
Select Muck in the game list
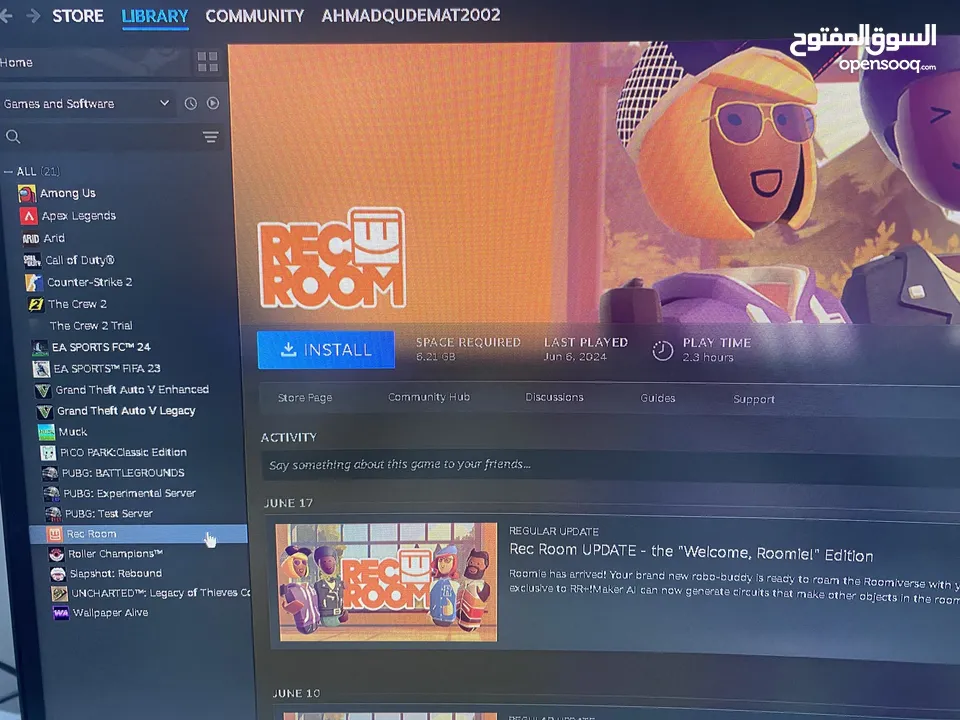click(73, 432)
